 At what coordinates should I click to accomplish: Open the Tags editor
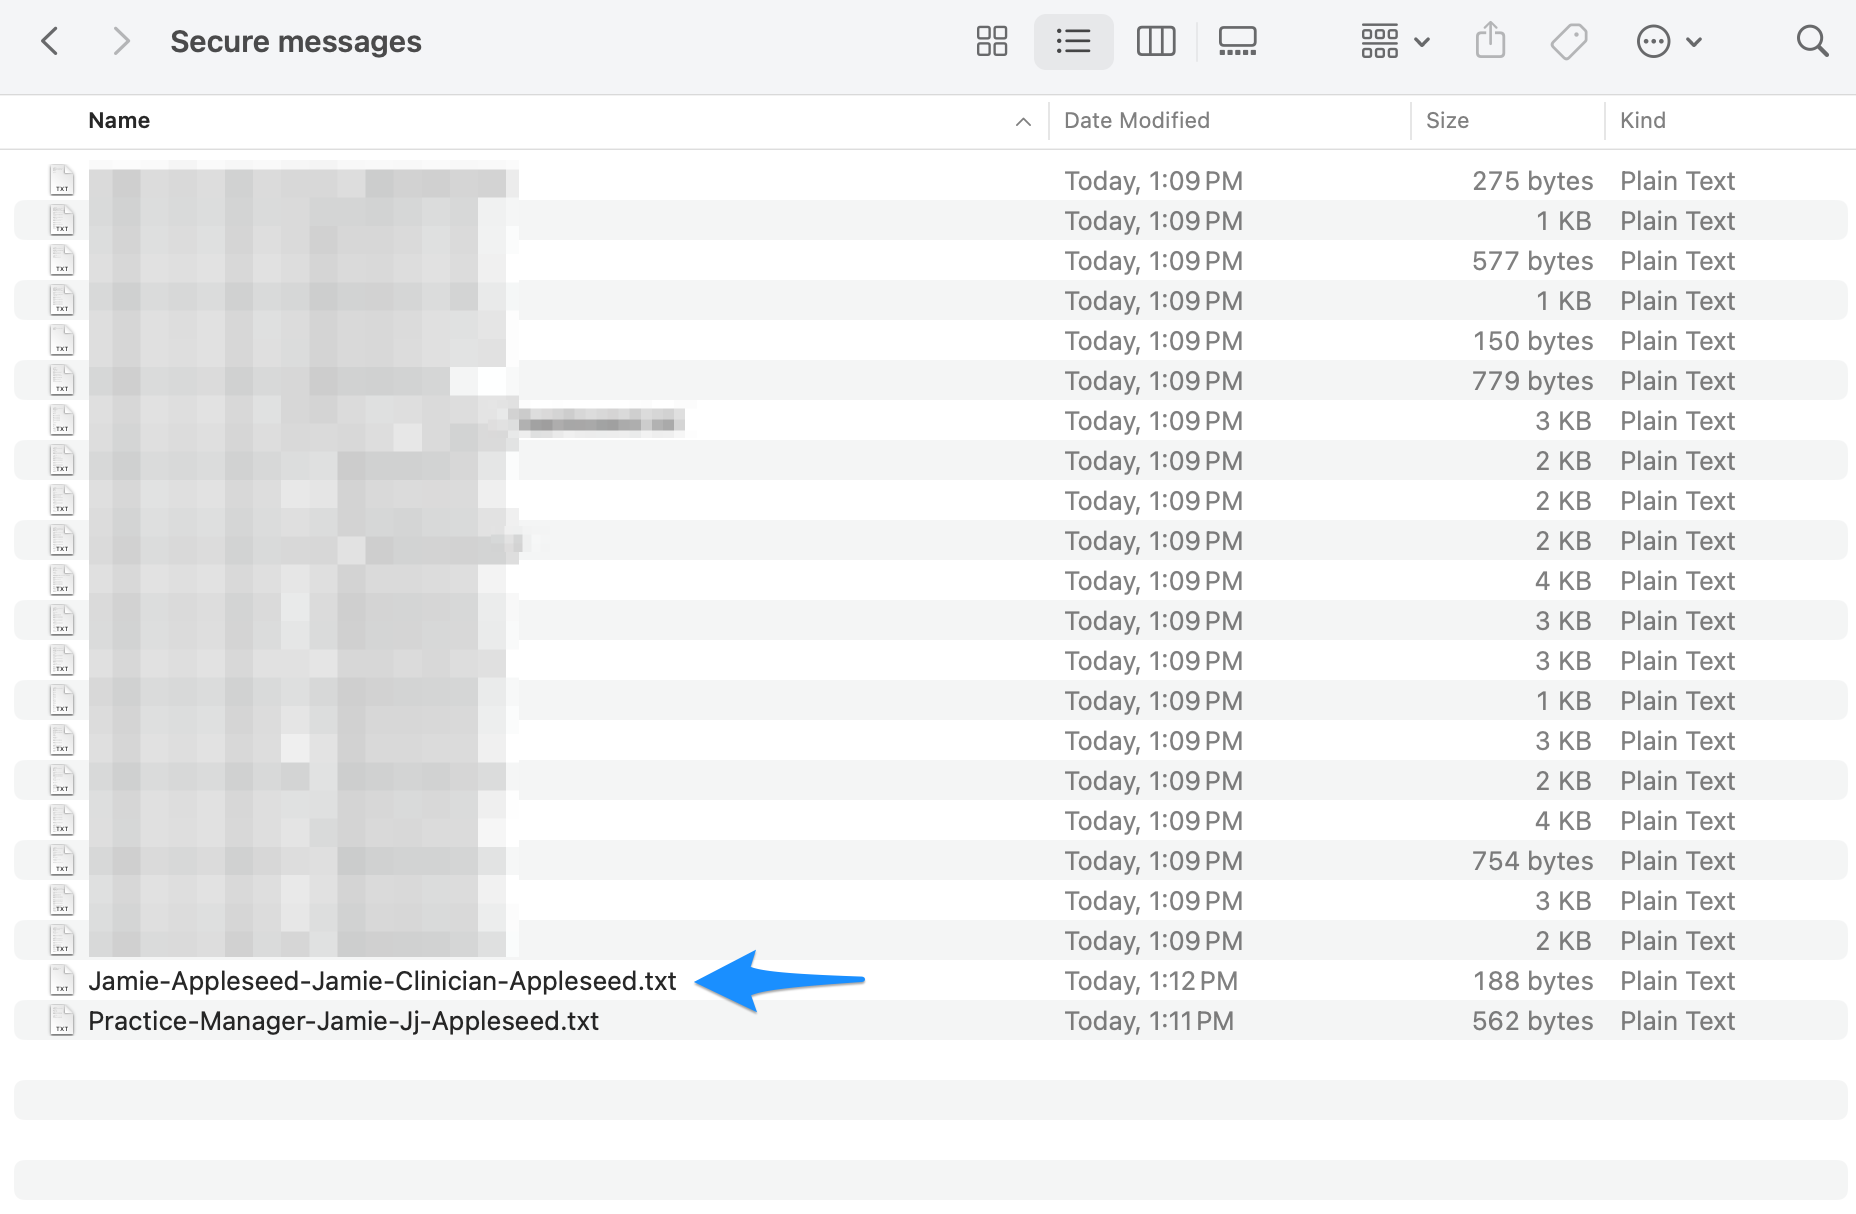tap(1568, 41)
